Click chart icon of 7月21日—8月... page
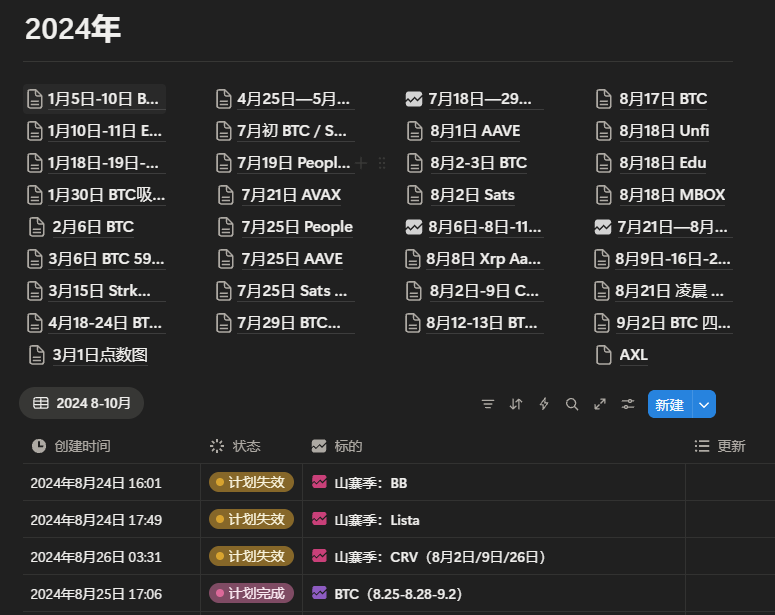Screen dimensions: 775x615 point(603,227)
